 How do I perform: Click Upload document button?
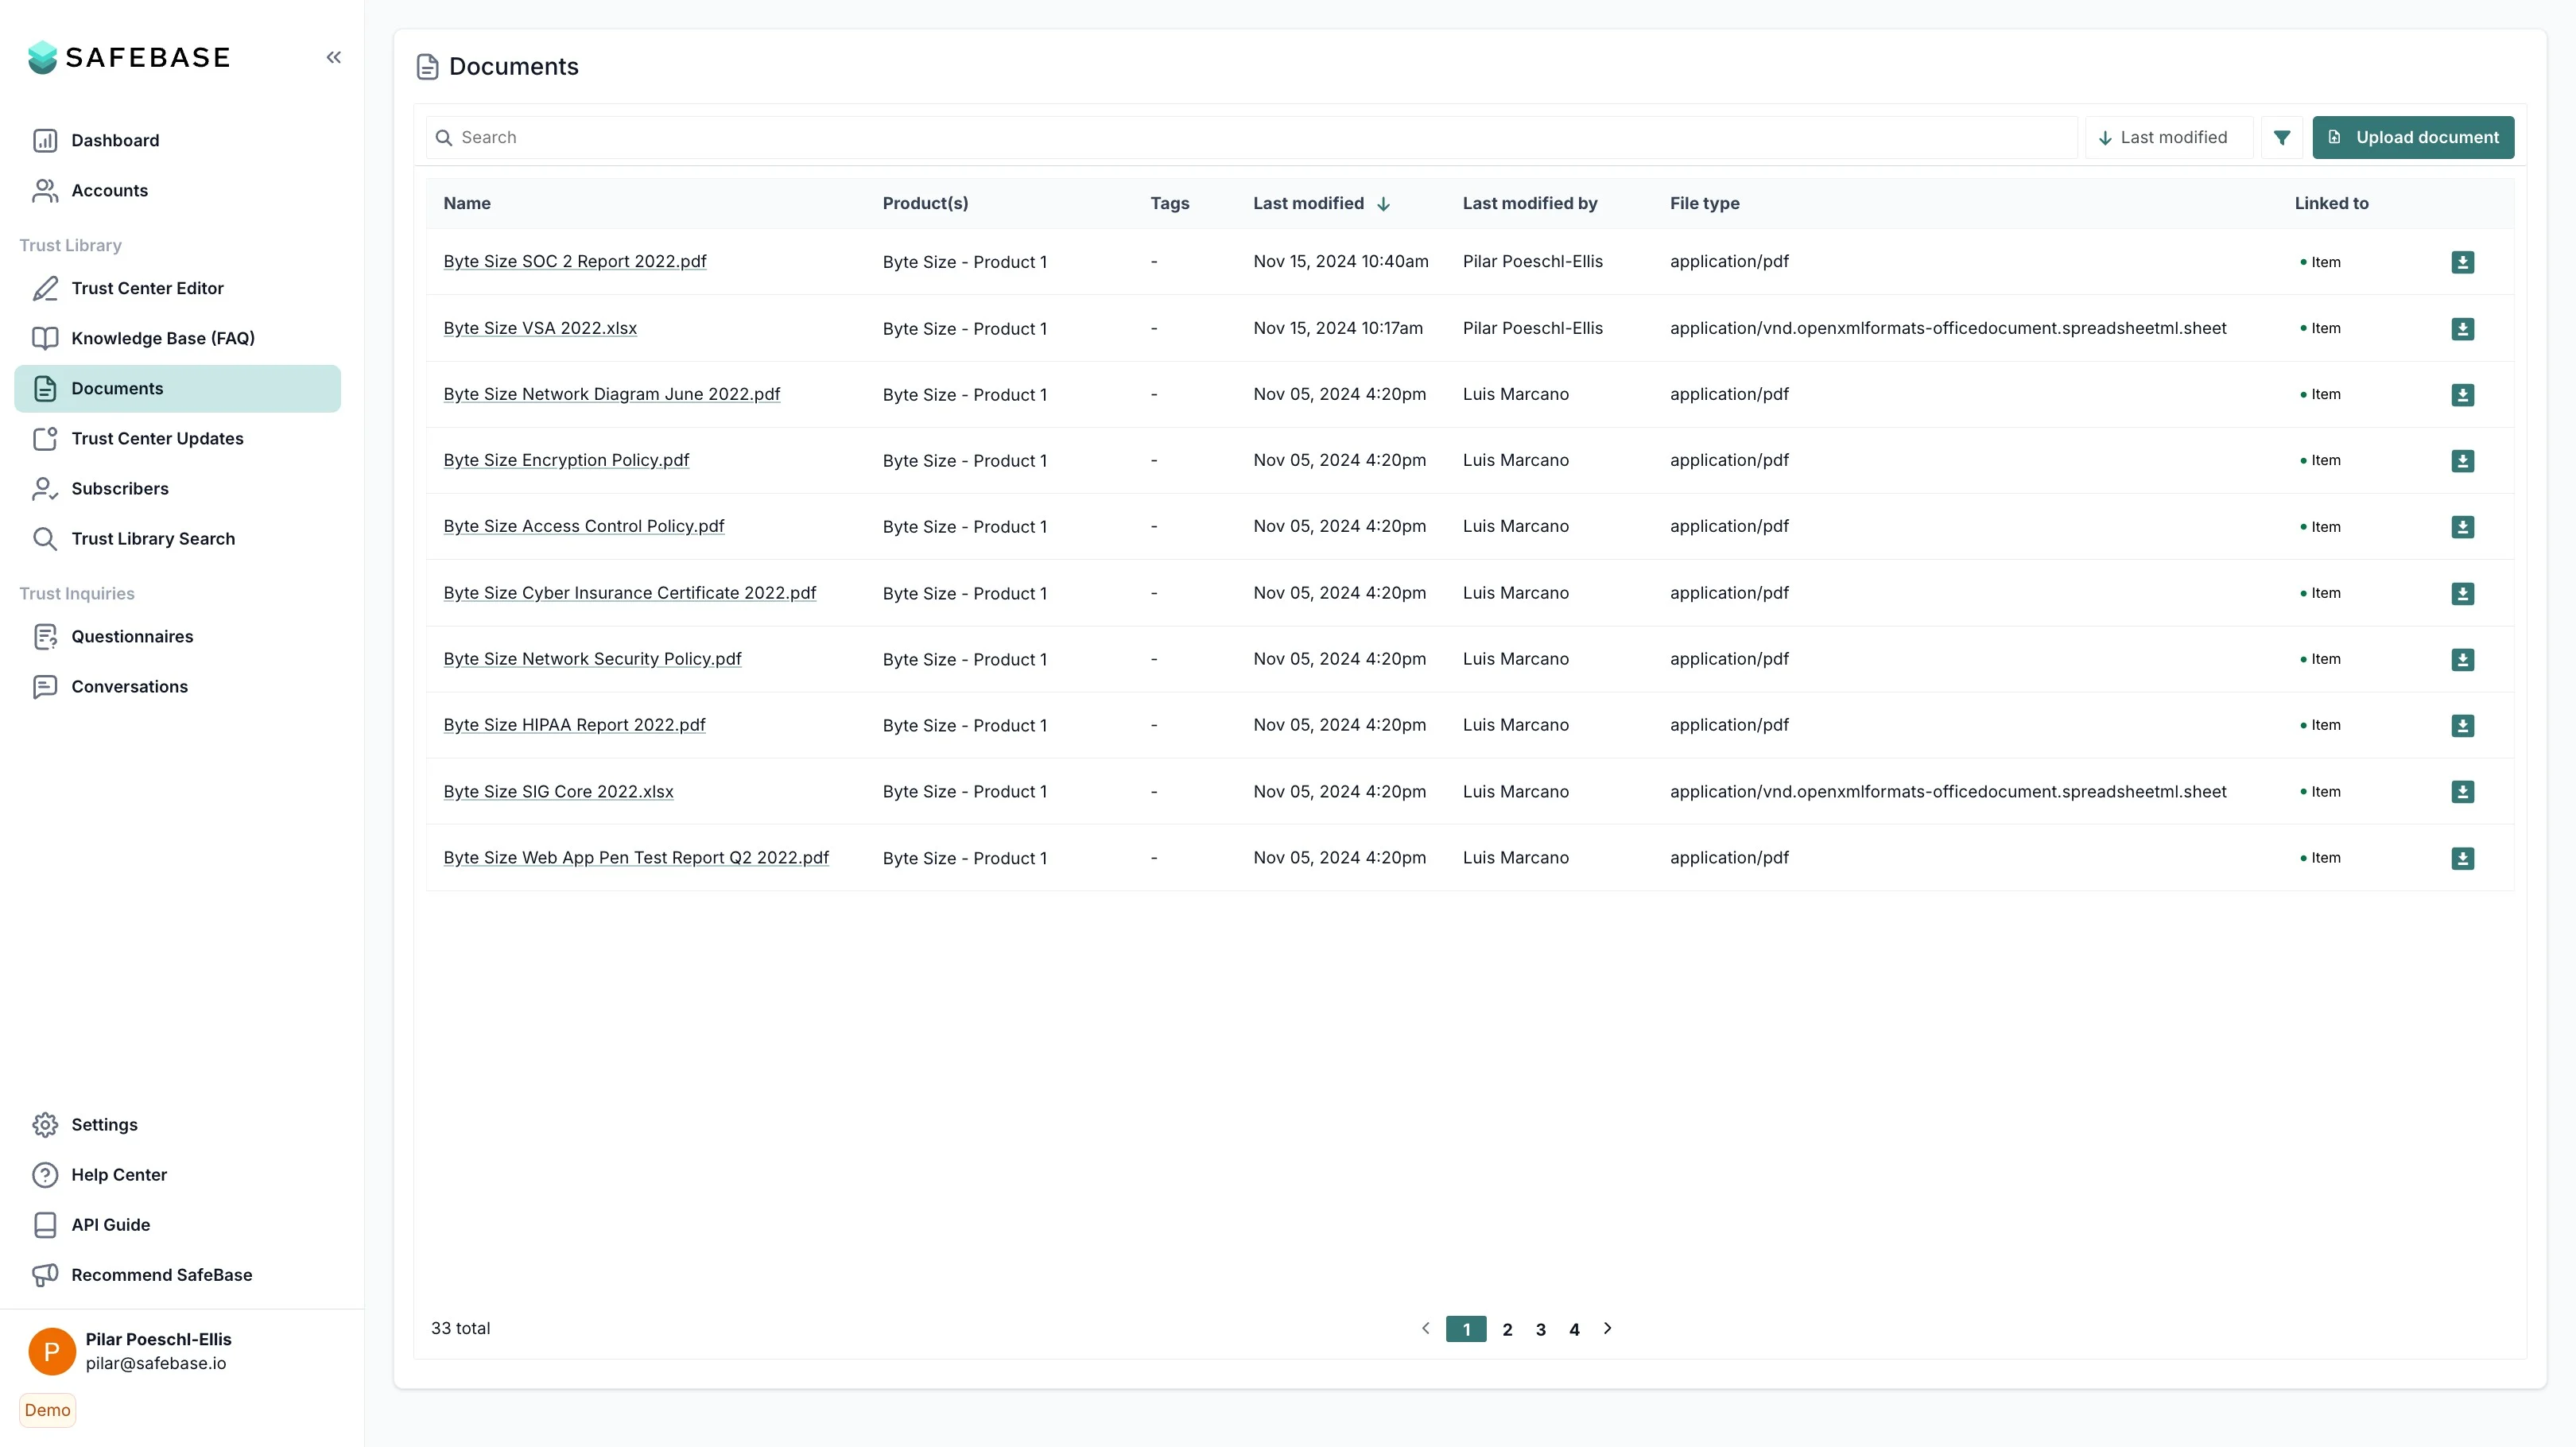[x=2412, y=138]
